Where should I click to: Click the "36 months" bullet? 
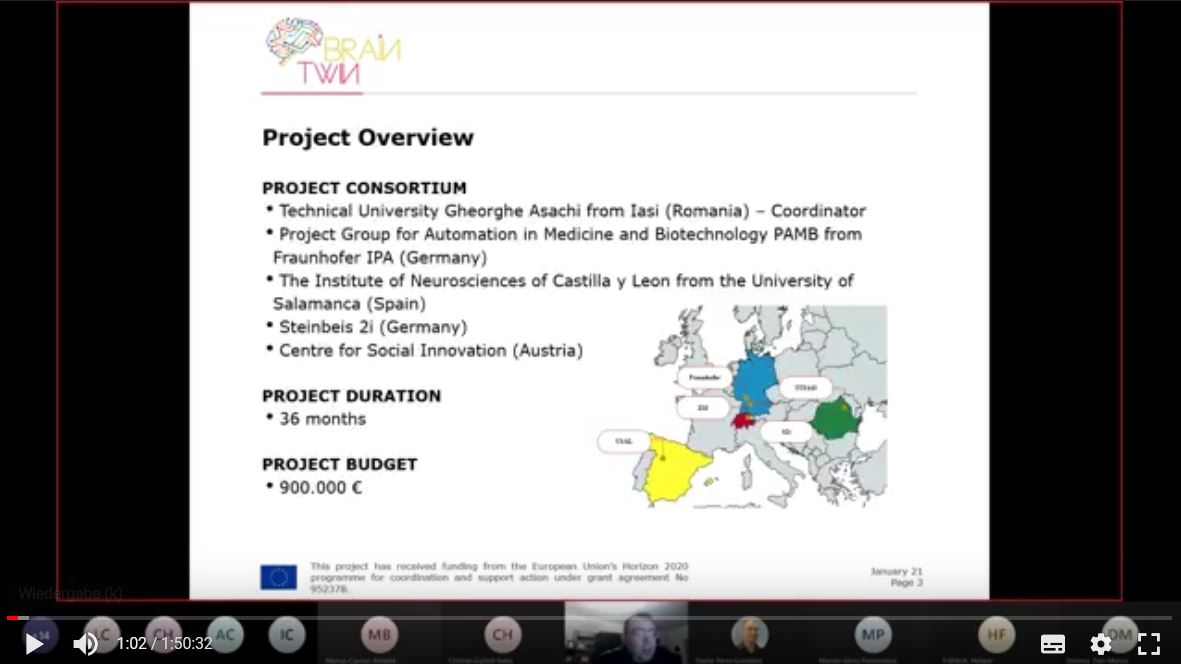pos(316,419)
